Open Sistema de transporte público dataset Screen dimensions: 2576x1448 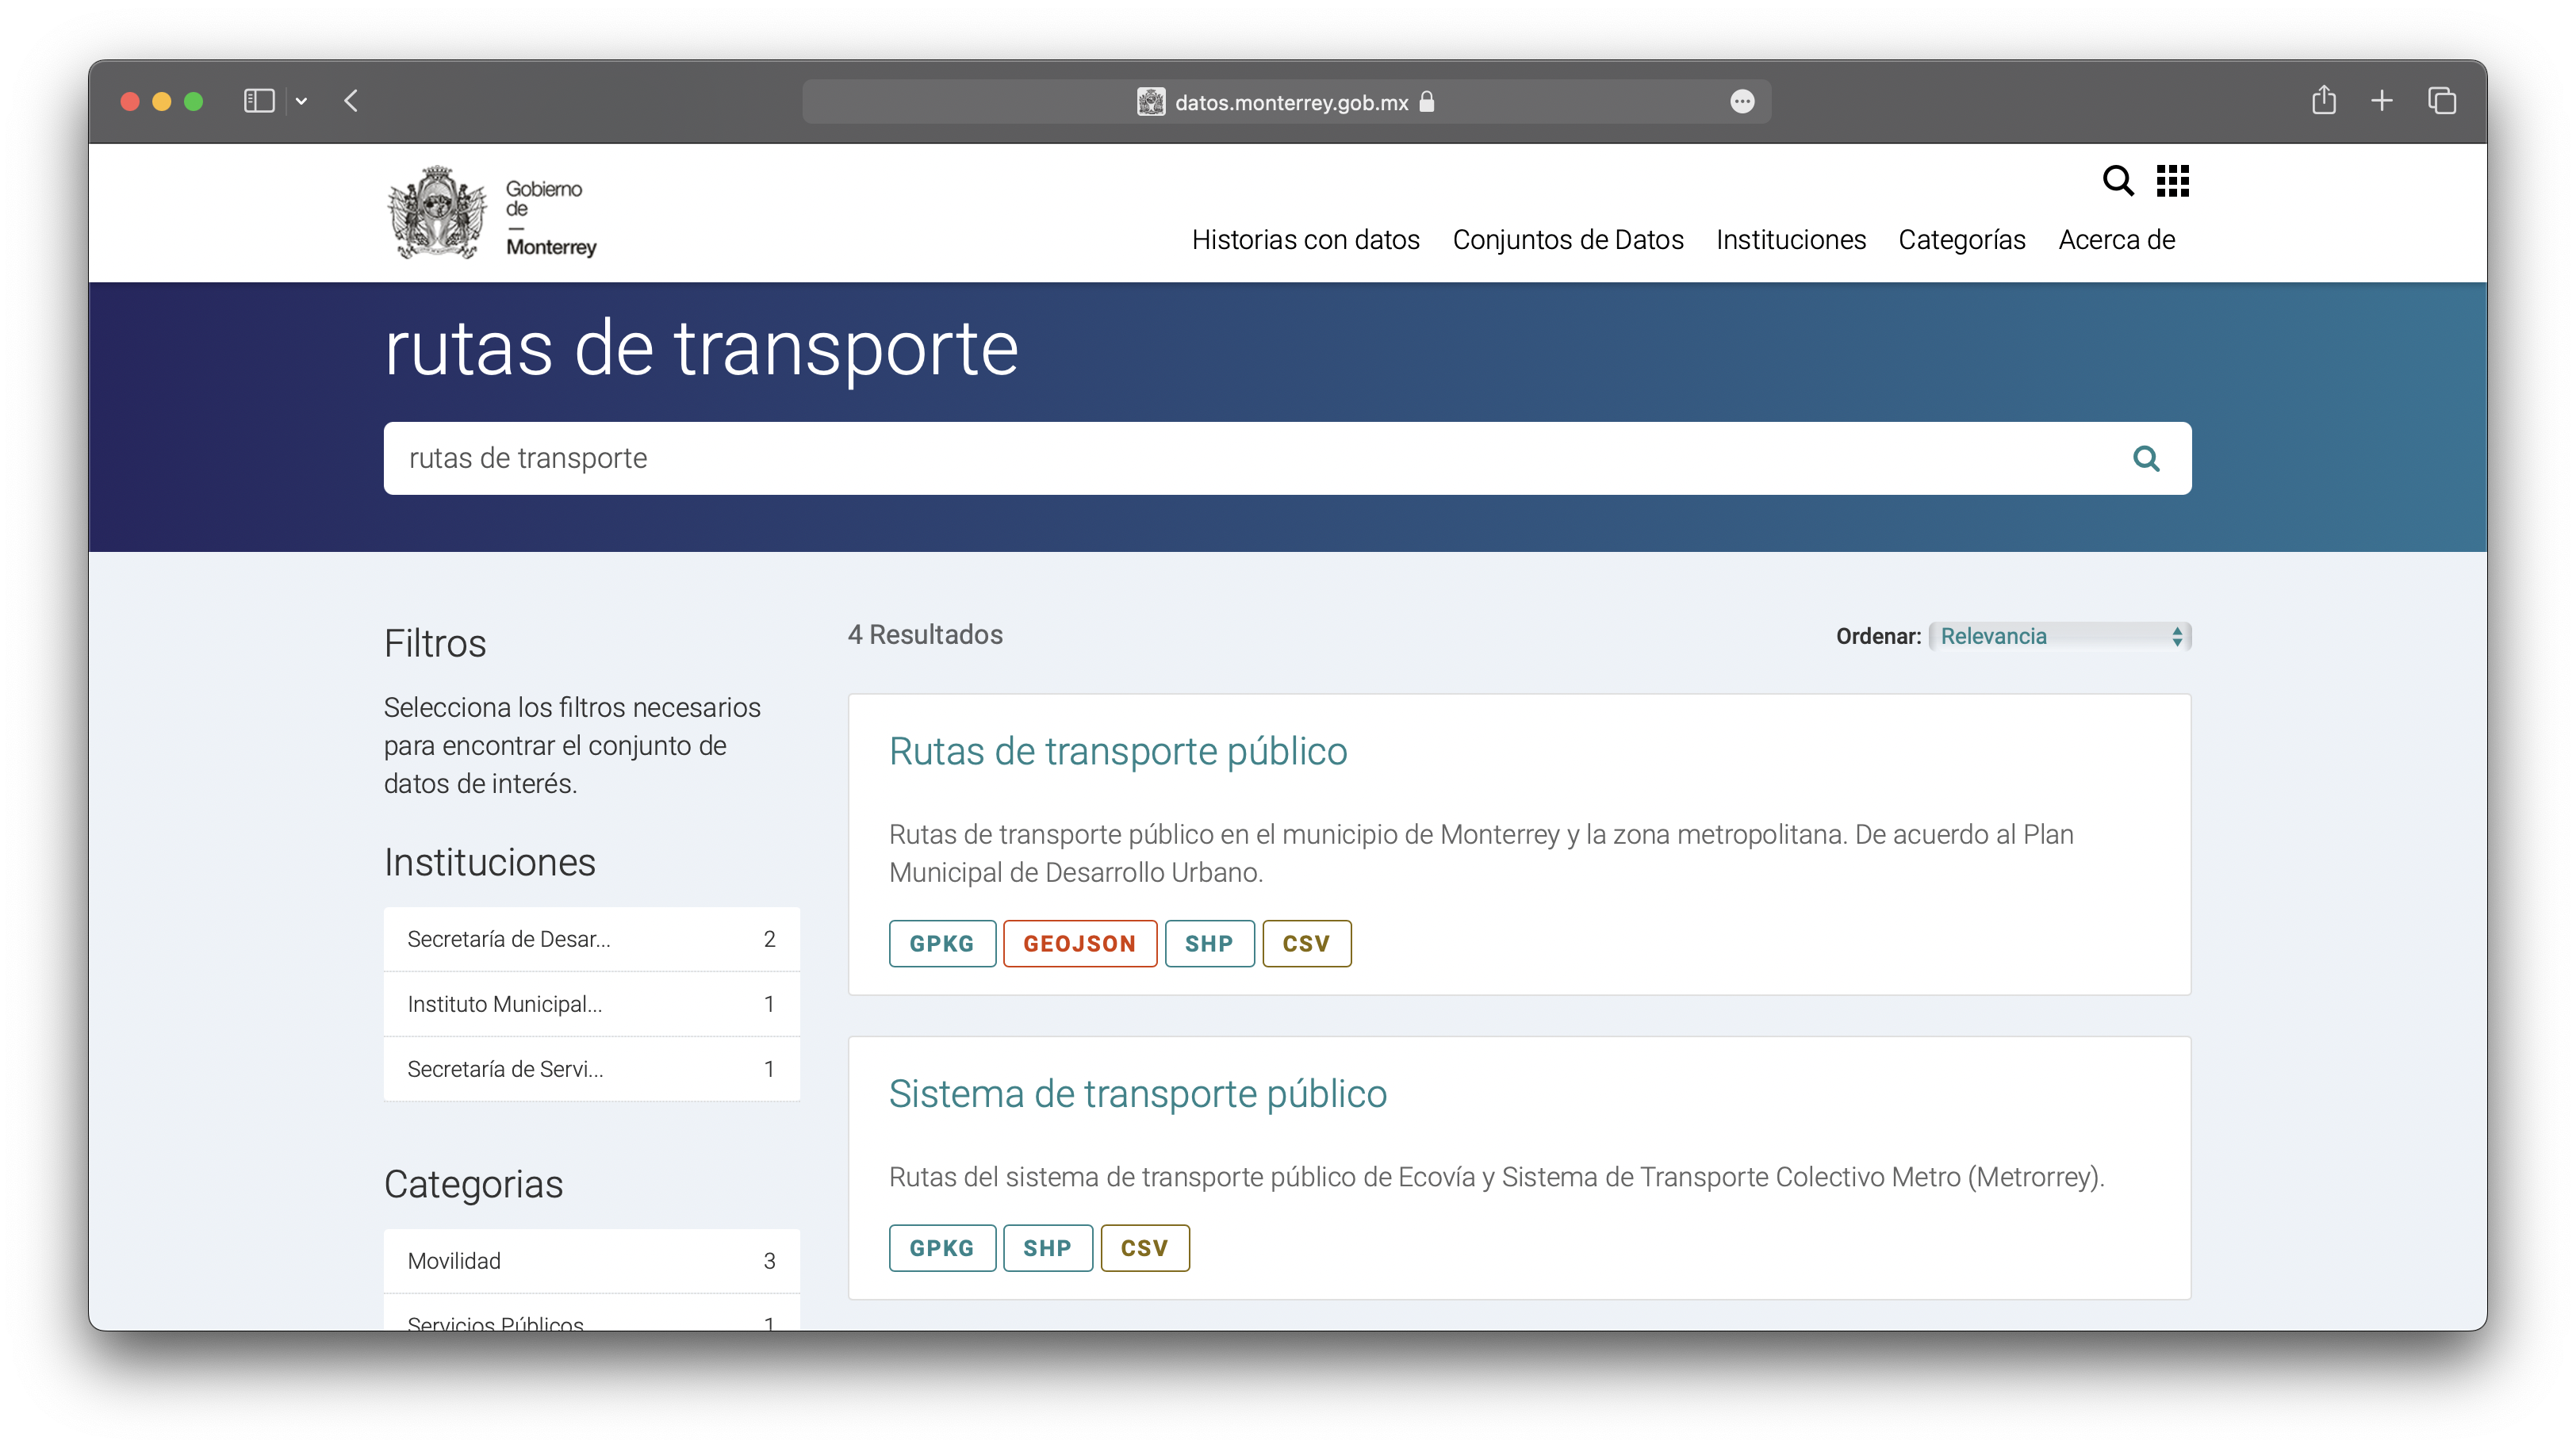[1138, 1093]
